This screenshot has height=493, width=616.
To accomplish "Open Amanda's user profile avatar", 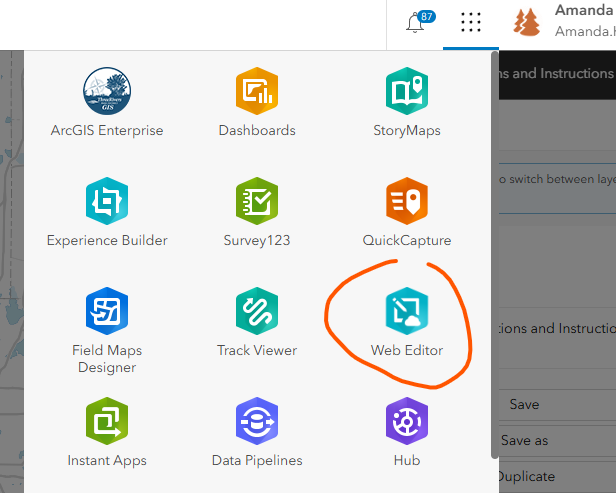I will [x=526, y=22].
